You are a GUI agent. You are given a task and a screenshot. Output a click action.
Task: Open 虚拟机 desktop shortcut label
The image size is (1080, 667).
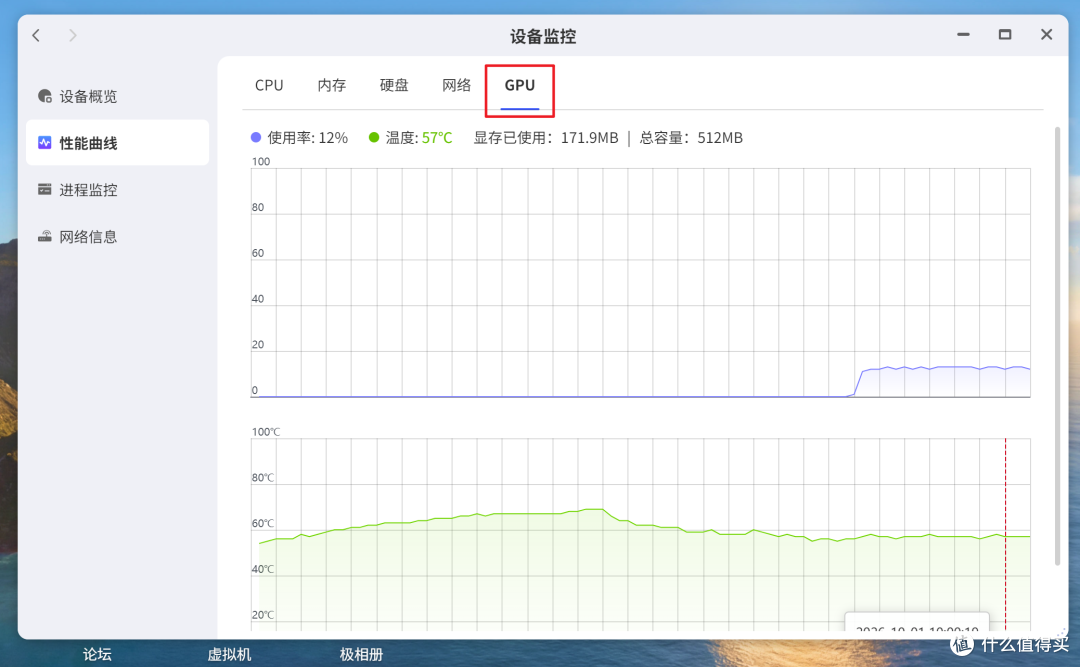229,655
